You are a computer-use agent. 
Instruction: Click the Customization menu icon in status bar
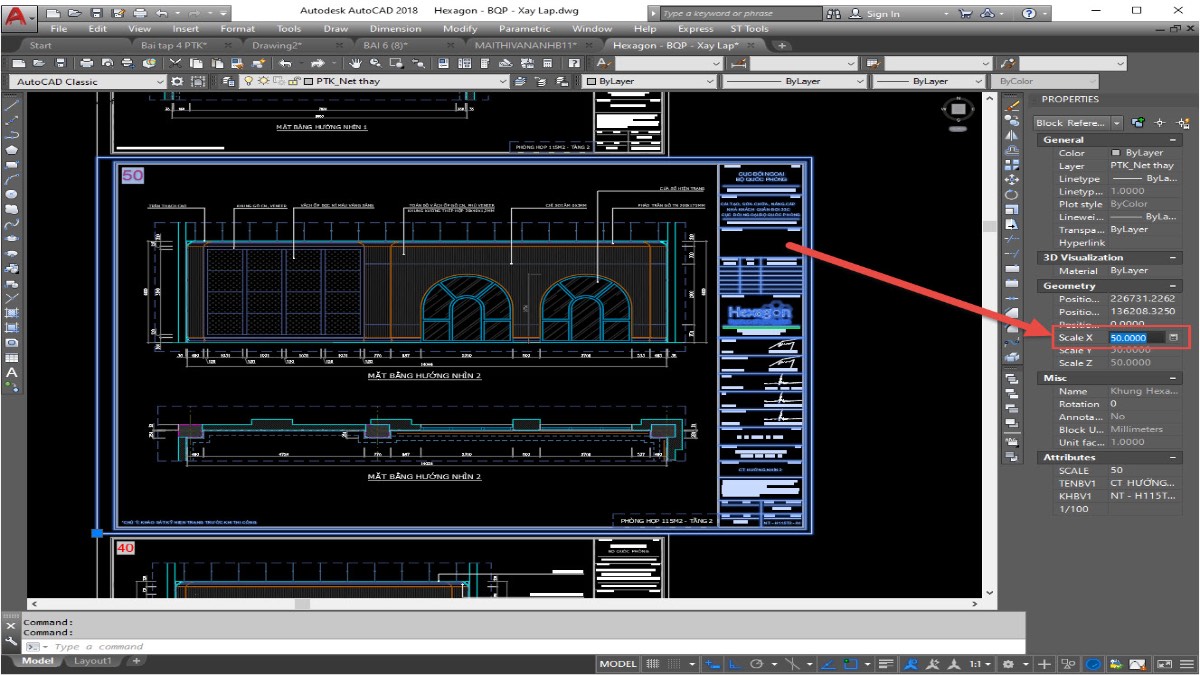point(1185,664)
